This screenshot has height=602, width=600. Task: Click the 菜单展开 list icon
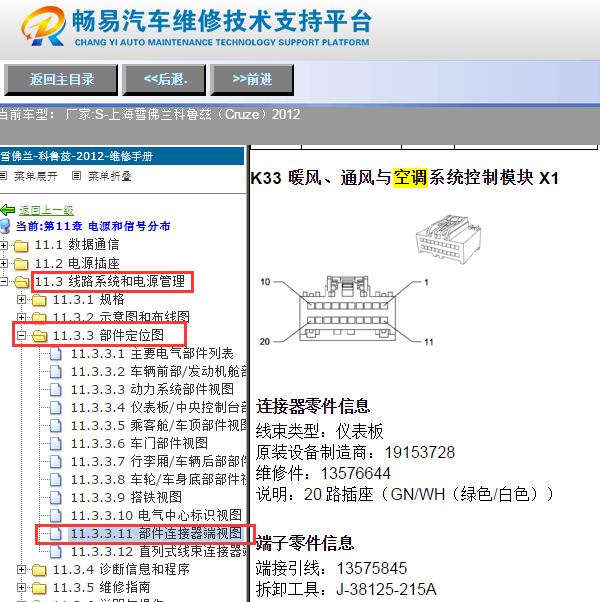click(x=3, y=176)
